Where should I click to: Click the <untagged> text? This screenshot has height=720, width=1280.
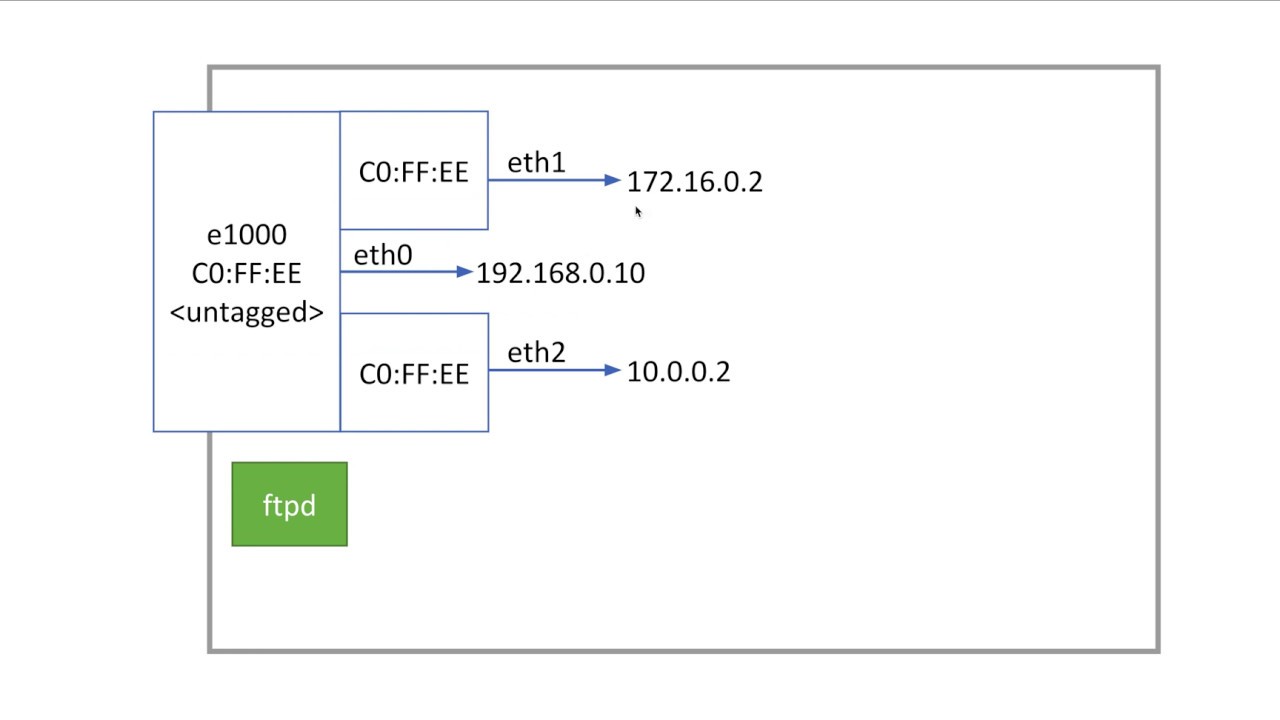(246, 312)
